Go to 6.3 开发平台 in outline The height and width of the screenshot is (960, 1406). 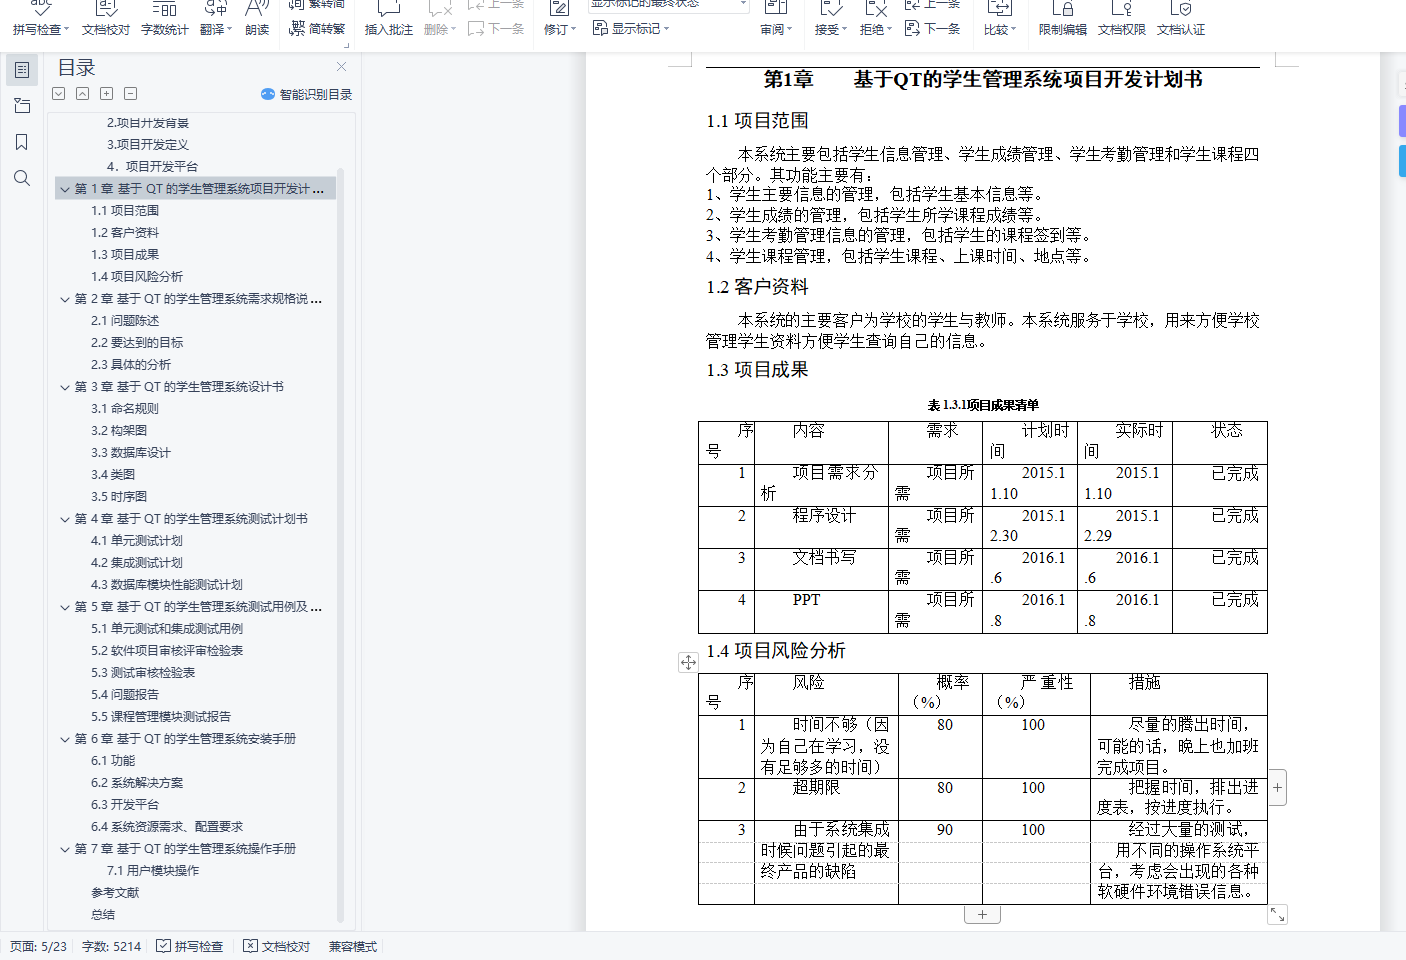(x=125, y=805)
